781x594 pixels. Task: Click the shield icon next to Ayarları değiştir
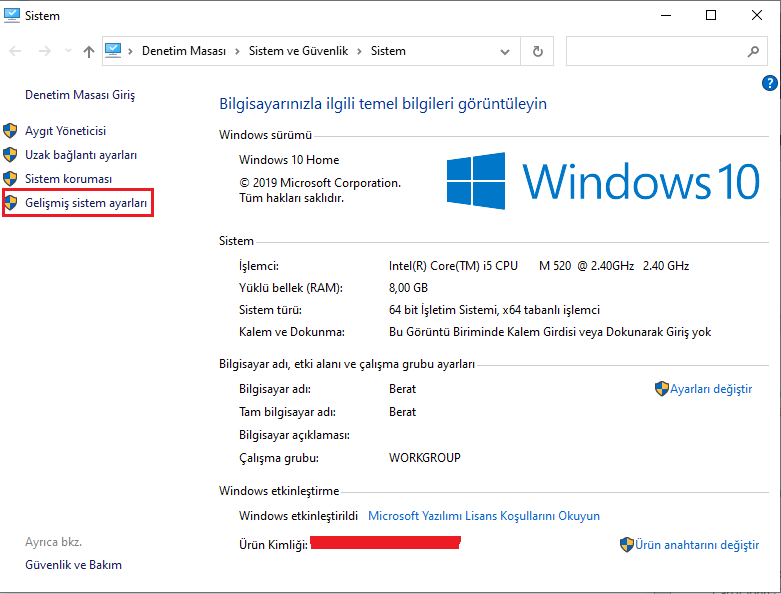(x=661, y=389)
